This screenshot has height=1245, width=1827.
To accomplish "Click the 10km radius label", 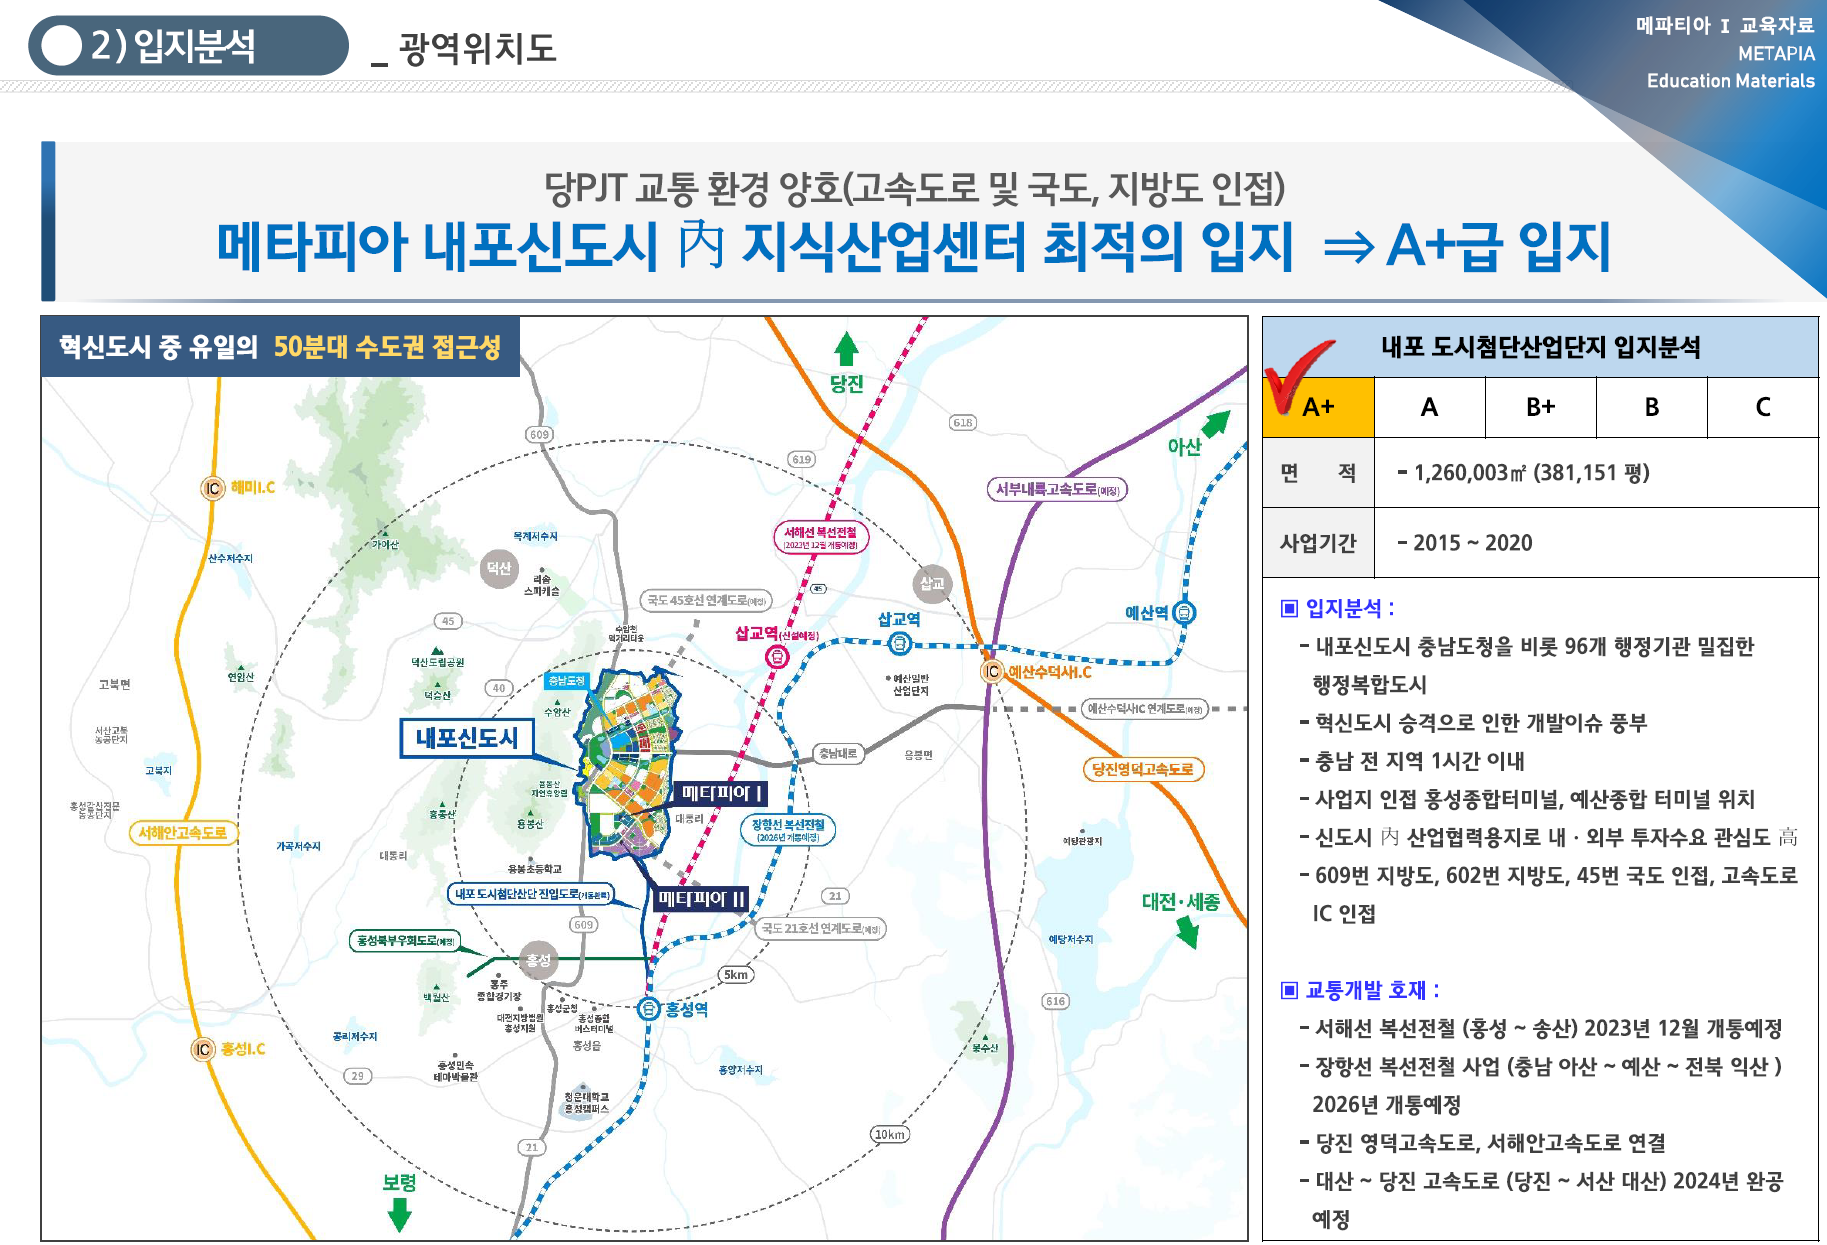I will pos(889,1134).
